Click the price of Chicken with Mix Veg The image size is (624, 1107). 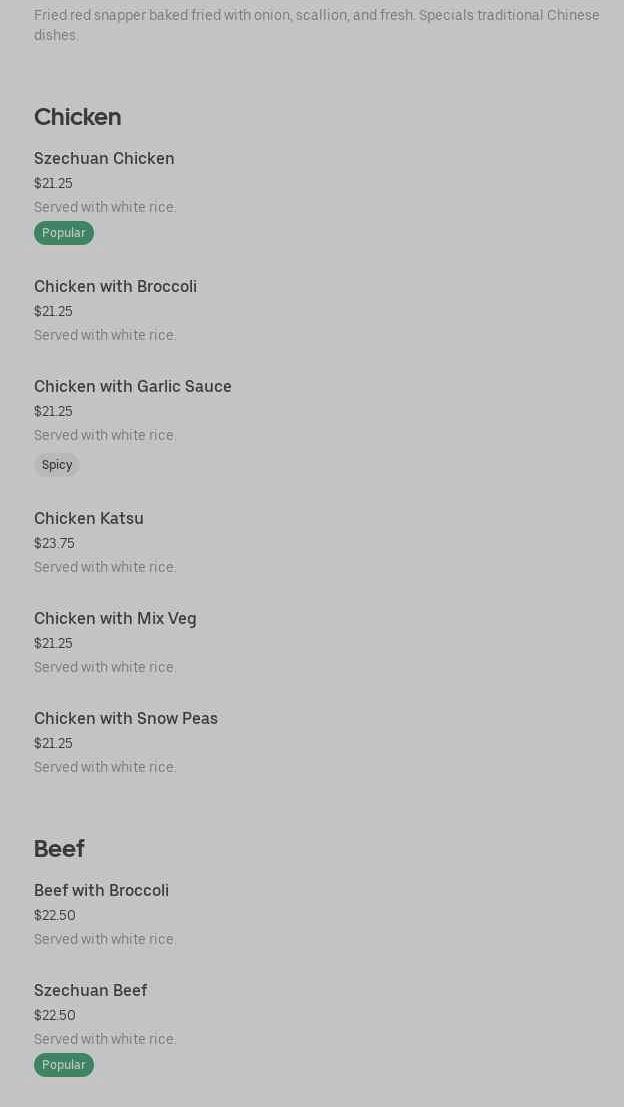click(x=53, y=643)
